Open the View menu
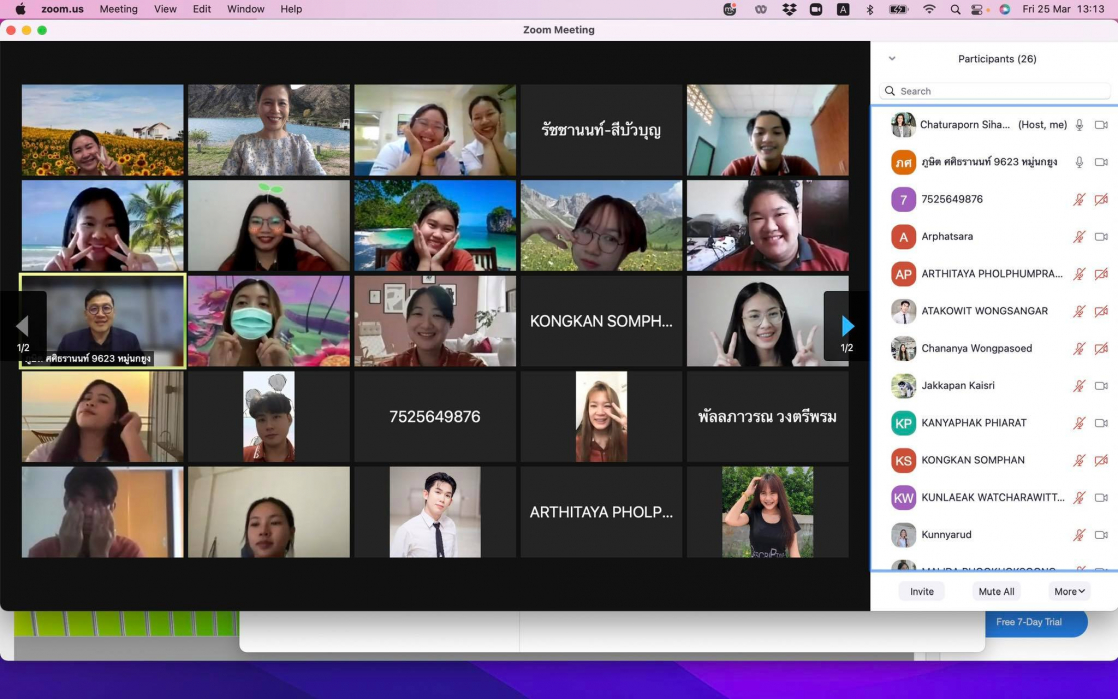This screenshot has width=1118, height=699. click(165, 9)
